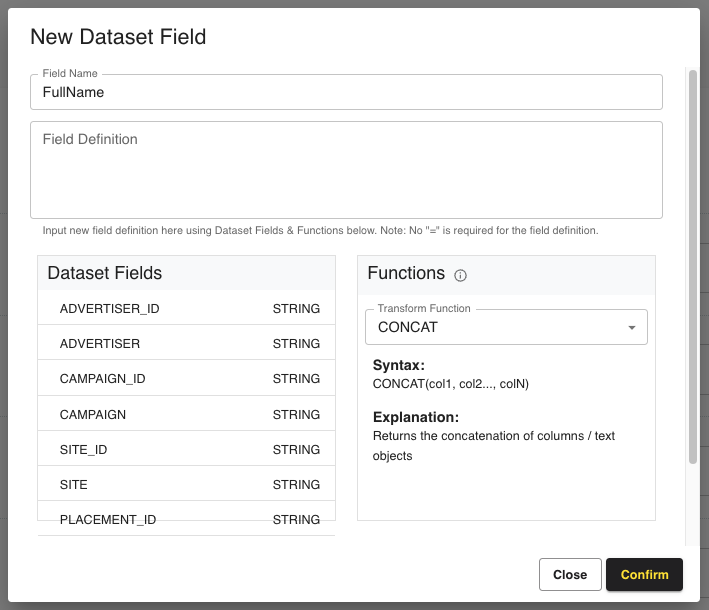This screenshot has width=709, height=610.
Task: Select the ADVERTISER_ID dataset field
Action: (x=187, y=309)
